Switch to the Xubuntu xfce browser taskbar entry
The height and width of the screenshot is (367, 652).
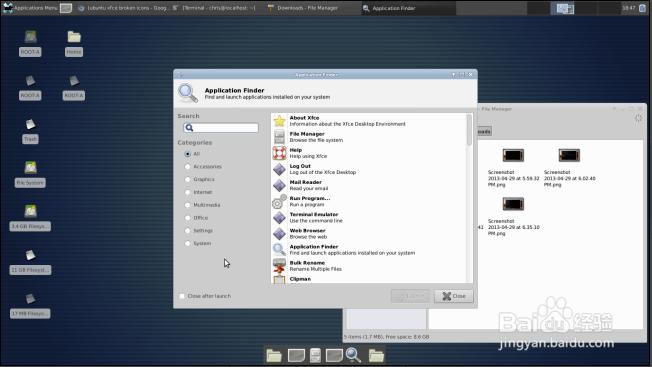click(x=123, y=8)
